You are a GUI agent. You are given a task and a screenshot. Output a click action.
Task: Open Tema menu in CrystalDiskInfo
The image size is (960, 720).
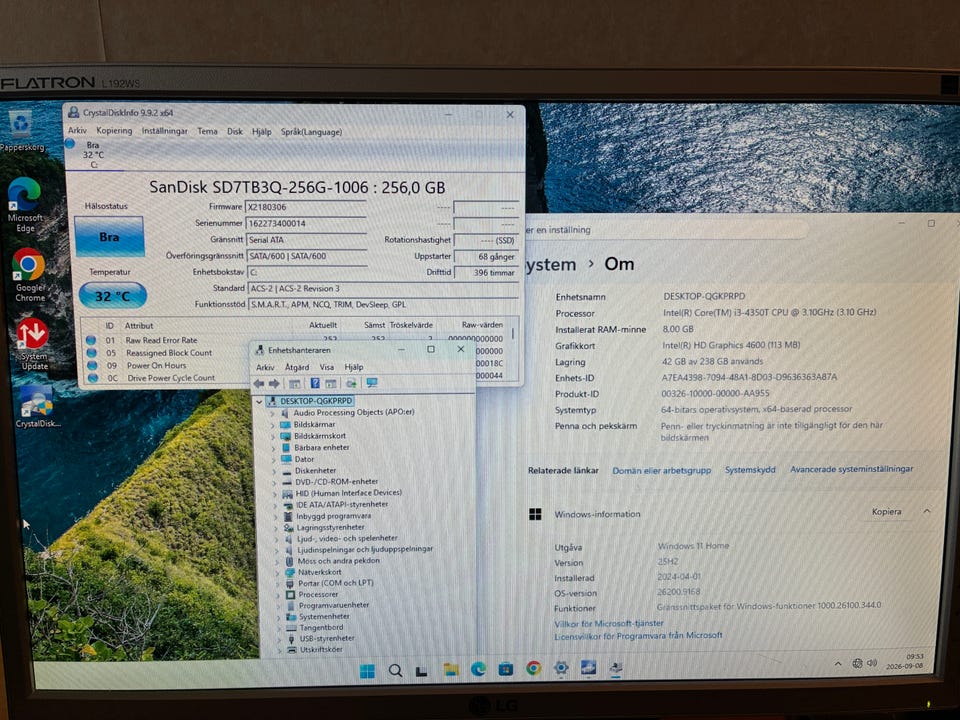click(207, 131)
